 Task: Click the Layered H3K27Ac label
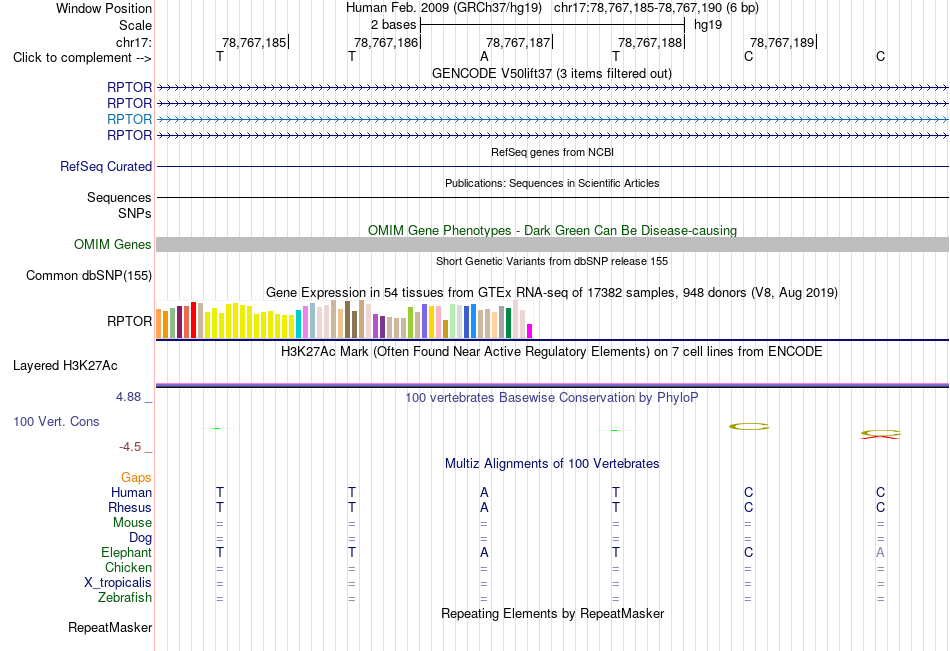coord(65,366)
